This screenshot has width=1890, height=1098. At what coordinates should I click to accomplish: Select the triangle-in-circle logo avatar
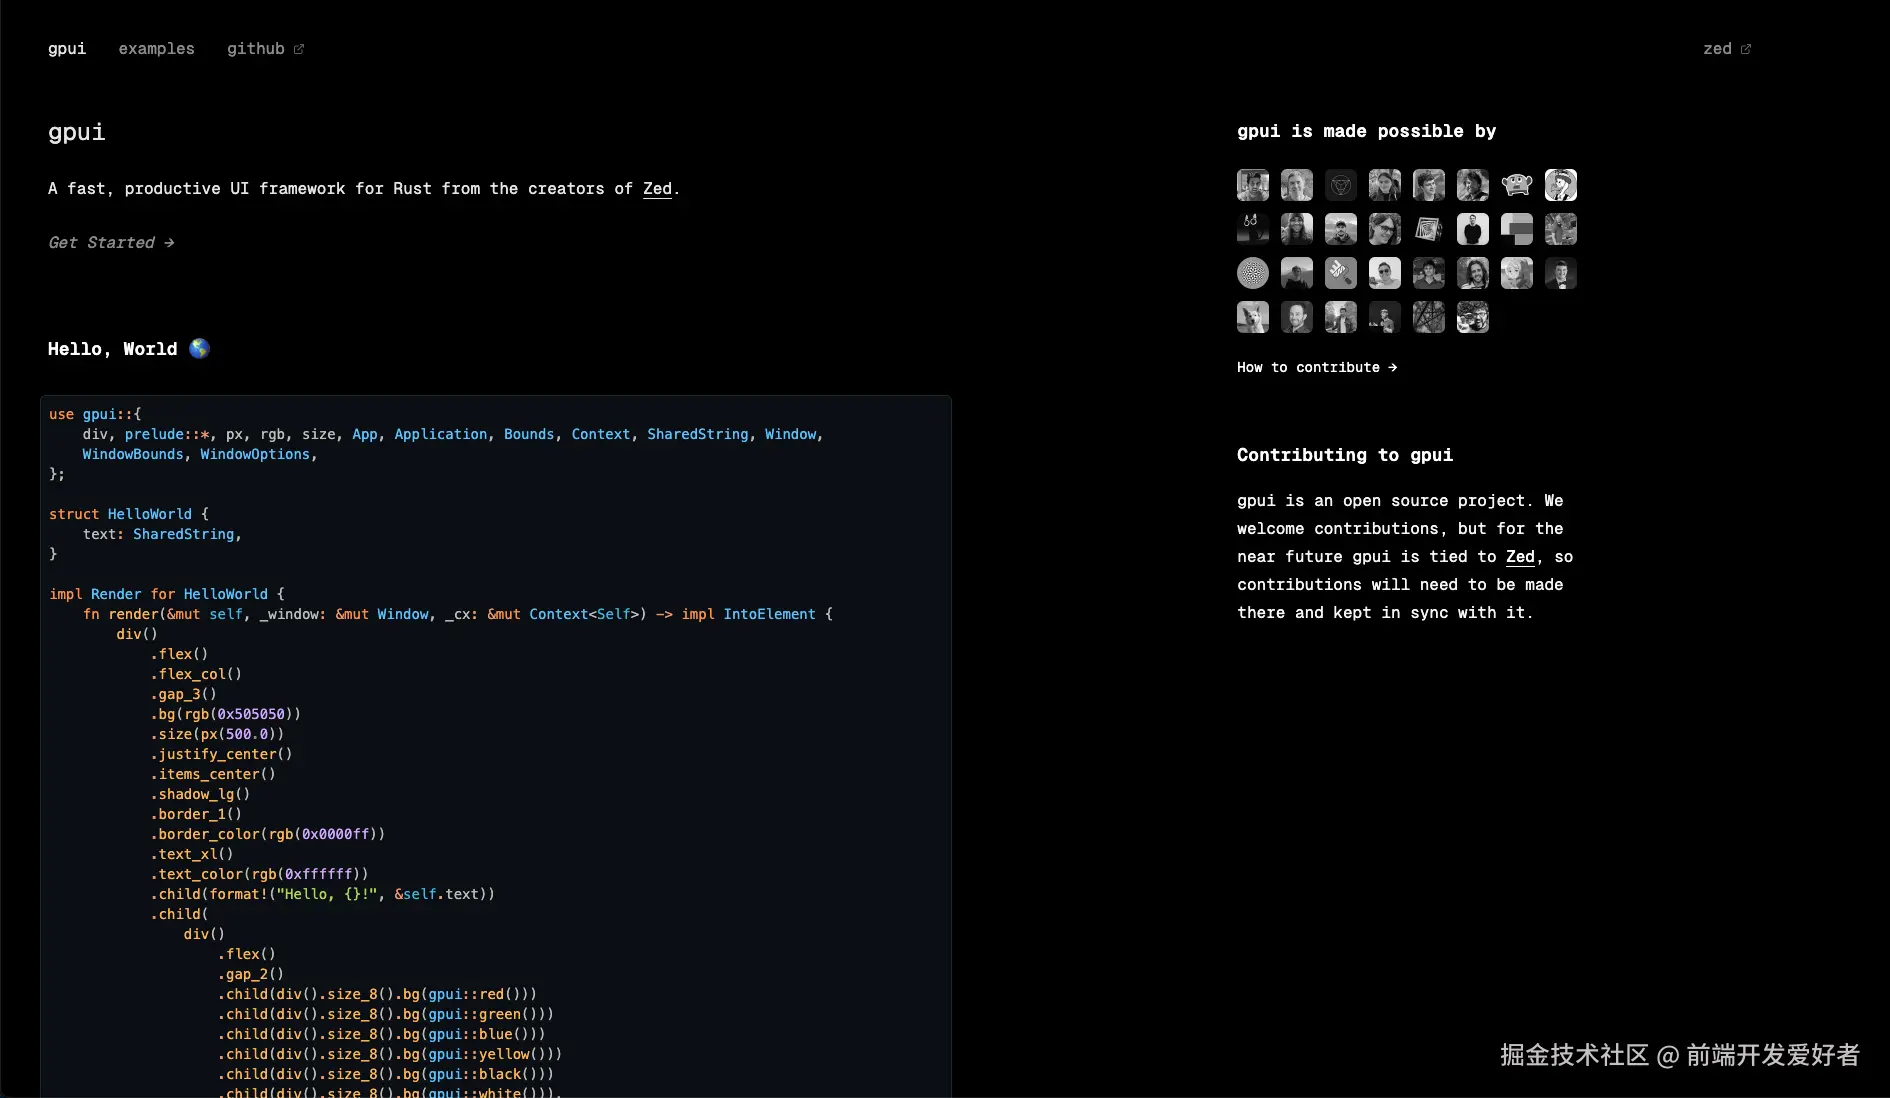click(x=1341, y=185)
